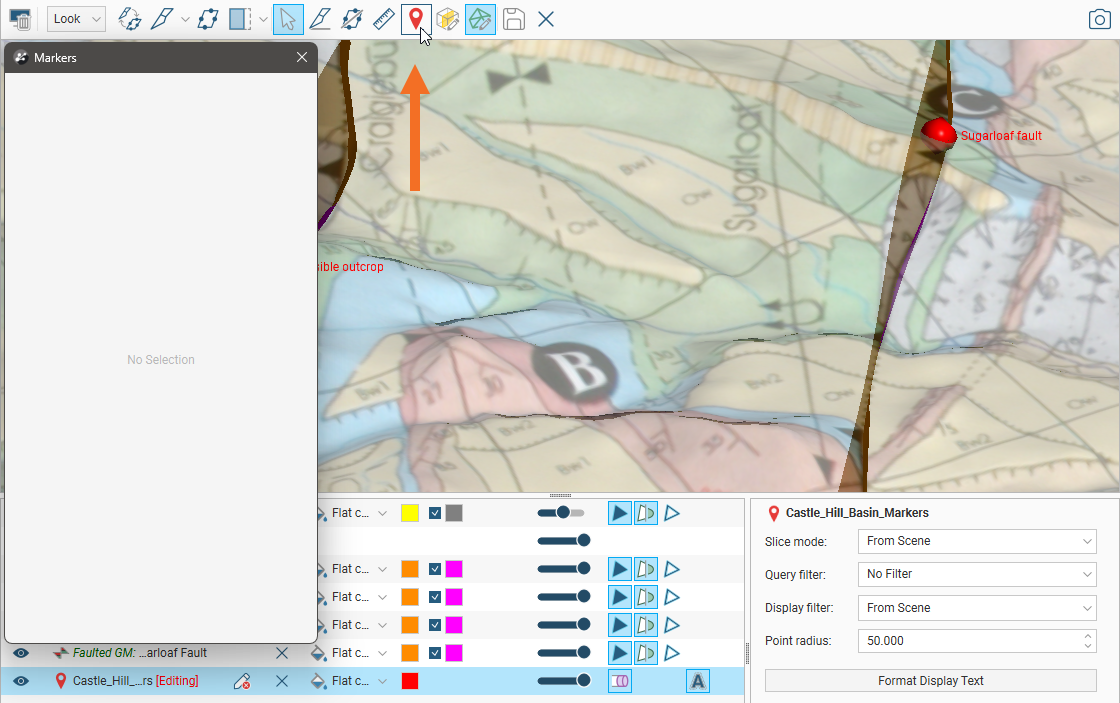Image resolution: width=1120 pixels, height=703 pixels.
Task: Open the Look dropdown
Action: pos(76,19)
